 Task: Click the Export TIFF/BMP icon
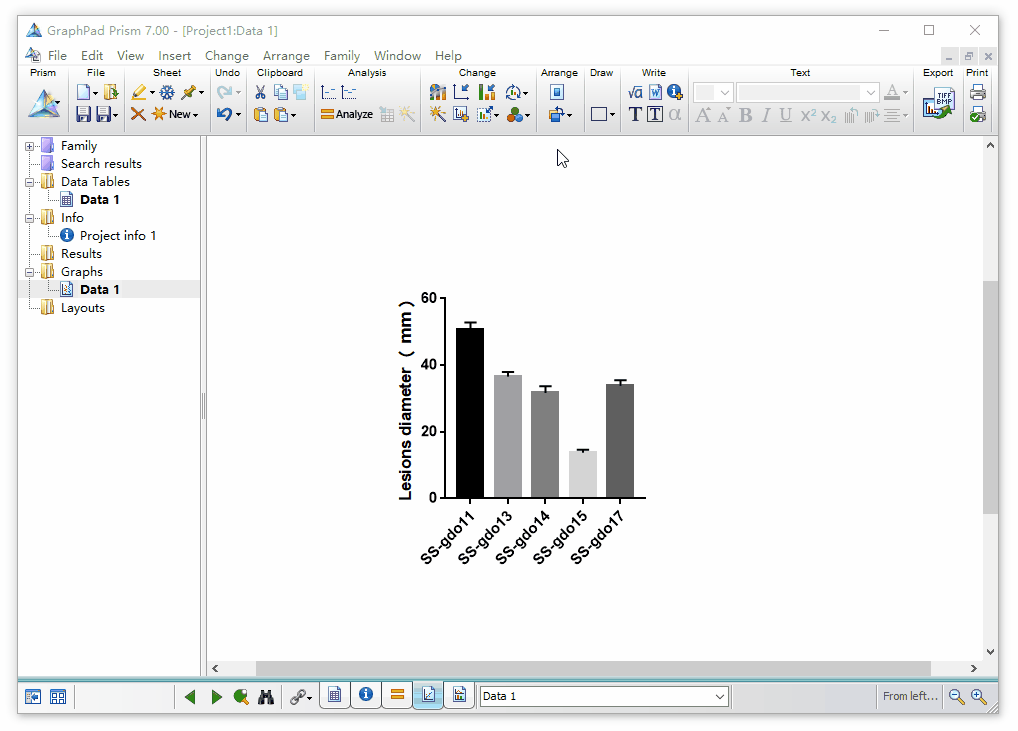click(x=938, y=104)
